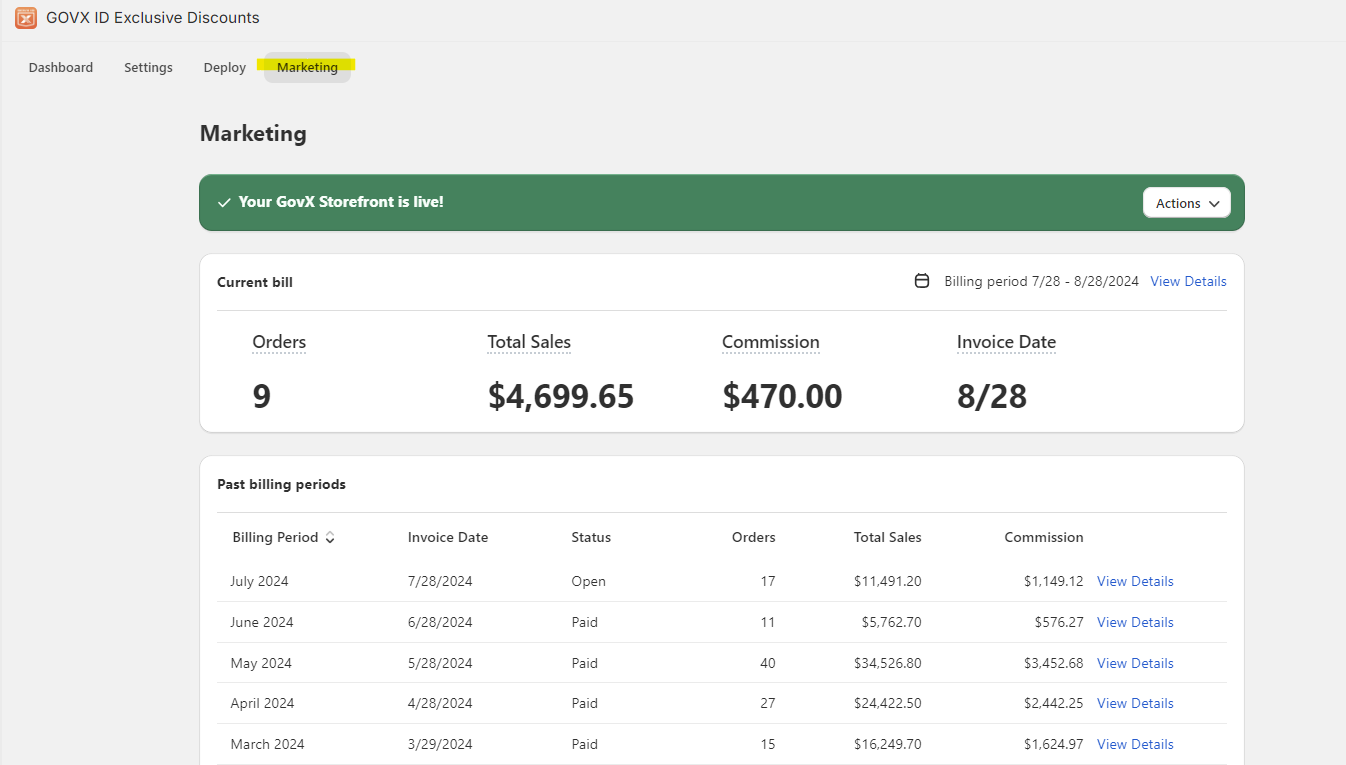The image size is (1346, 765).
Task: Go to the Deploy tab
Action: (x=225, y=68)
